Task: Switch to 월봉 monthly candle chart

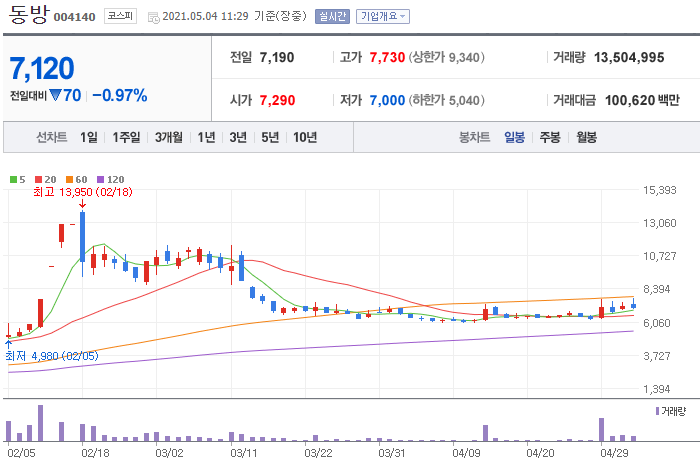Action: pos(586,137)
